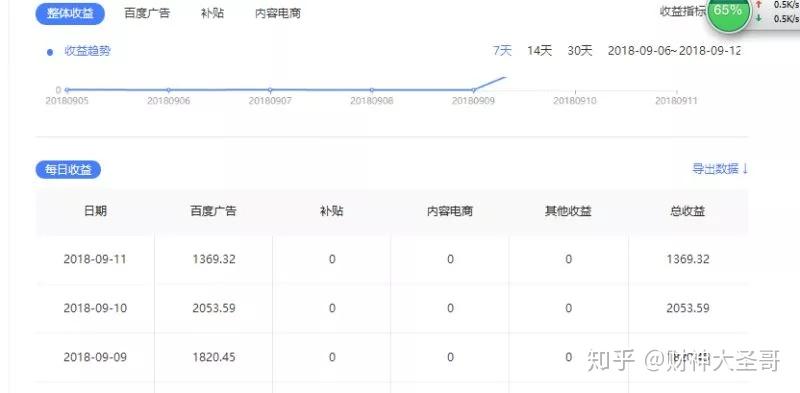This screenshot has height=393, width=800.
Task: Select the 整体收益 tab
Action: click(70, 14)
